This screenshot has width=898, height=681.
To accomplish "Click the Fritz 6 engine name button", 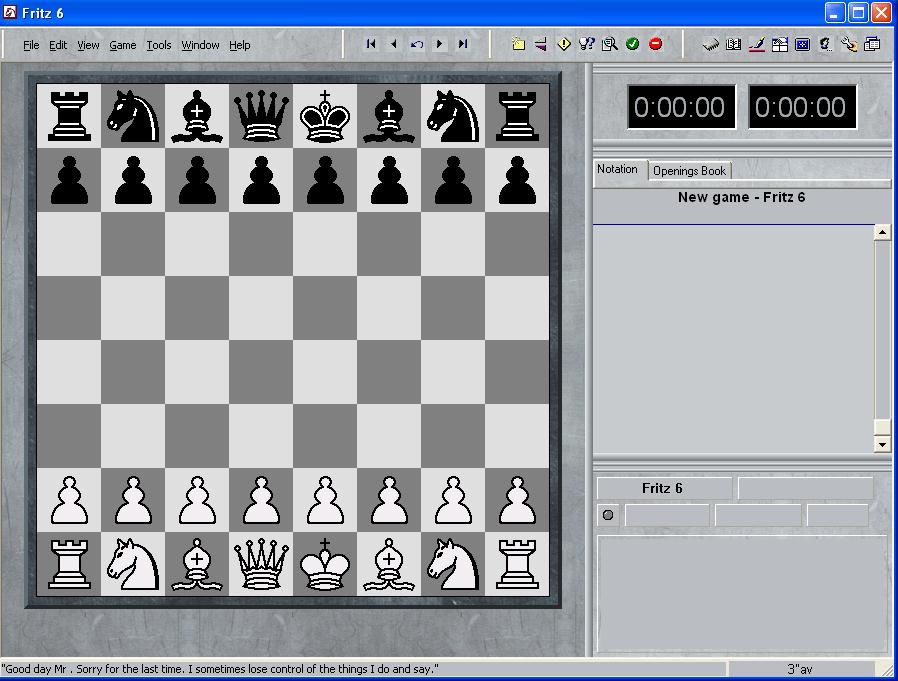I will coord(664,488).
